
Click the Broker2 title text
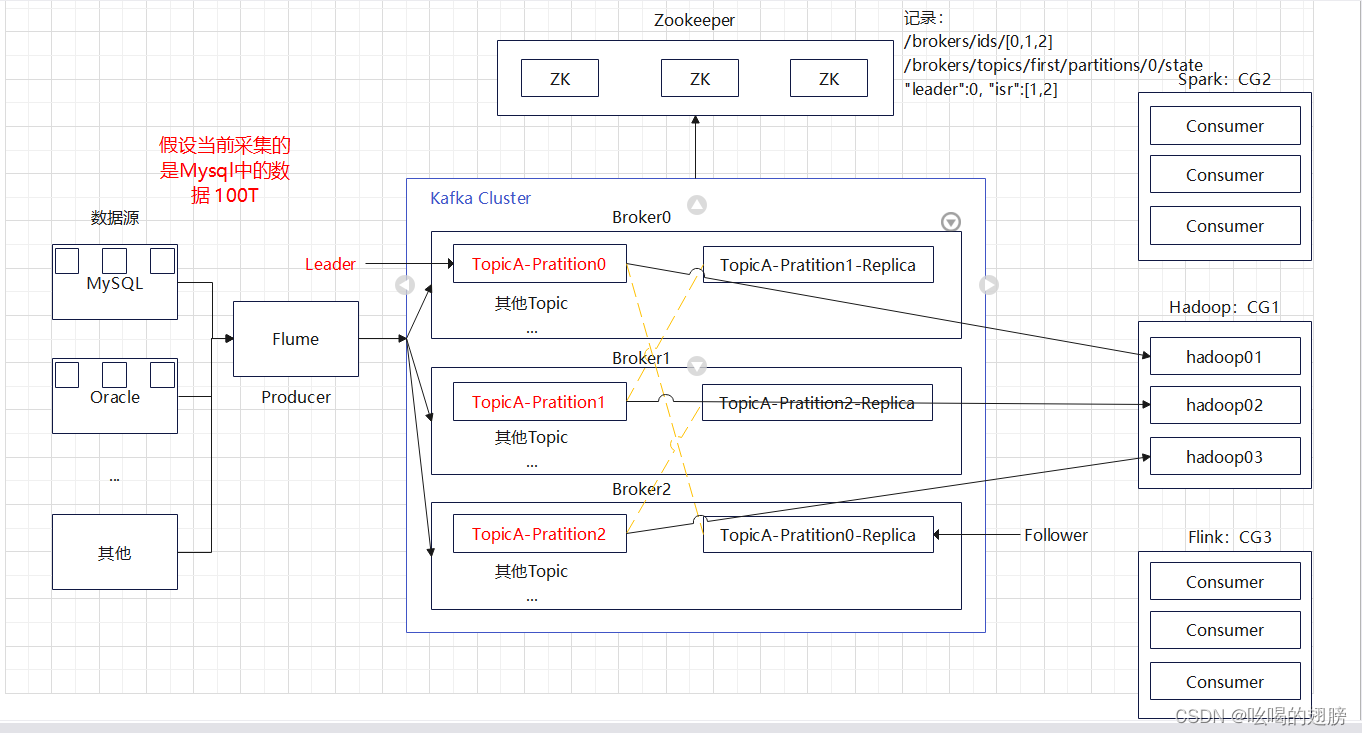(641, 489)
